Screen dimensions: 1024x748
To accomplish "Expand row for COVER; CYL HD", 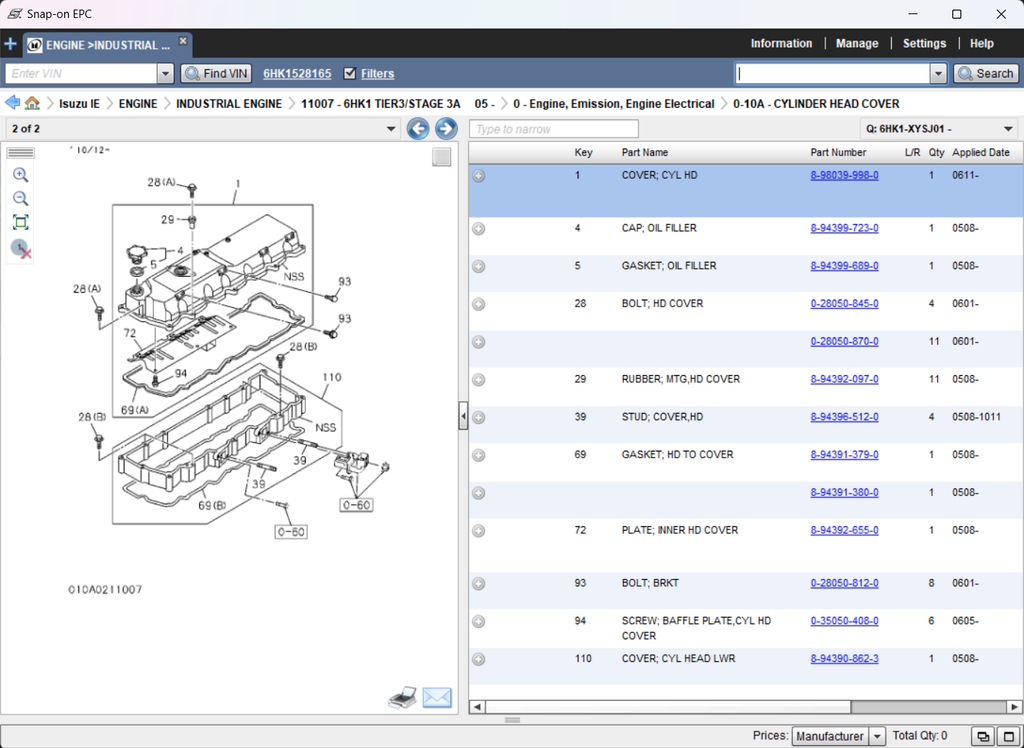I will 479,176.
